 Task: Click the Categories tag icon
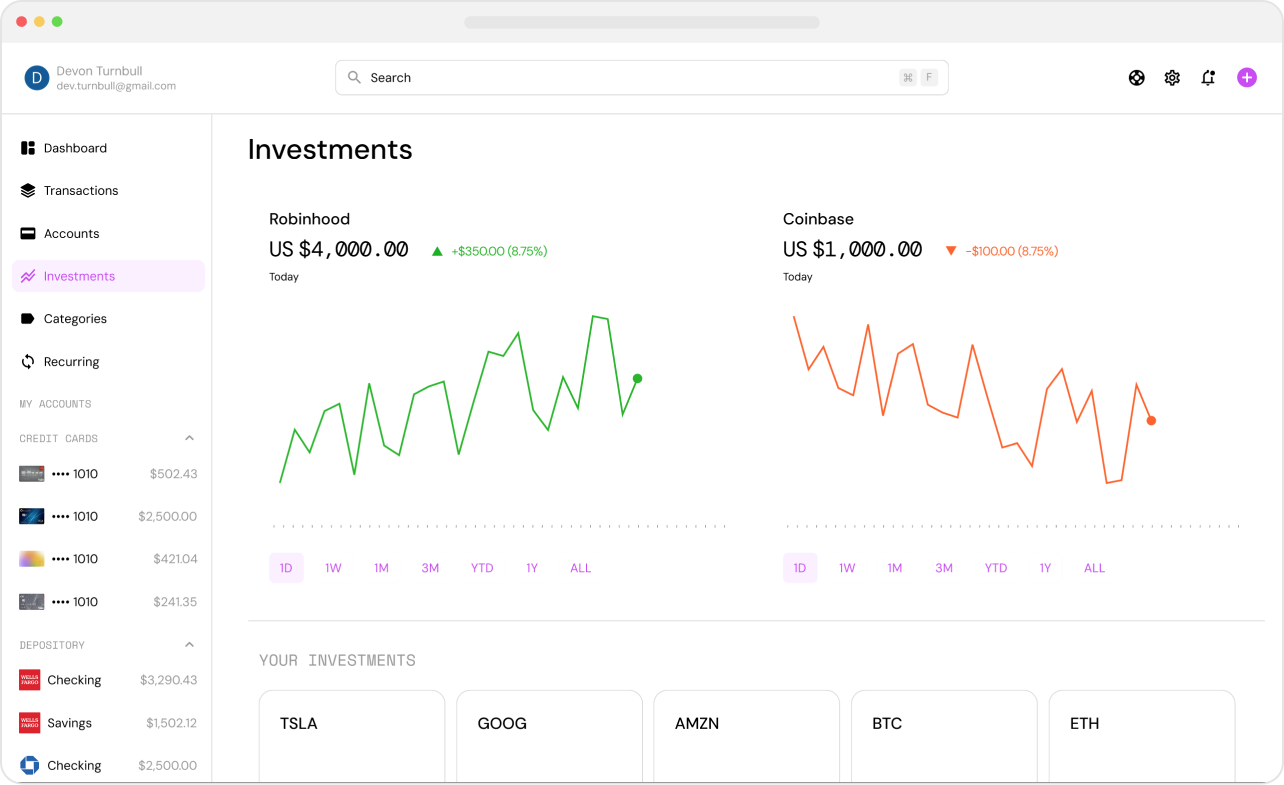point(28,319)
